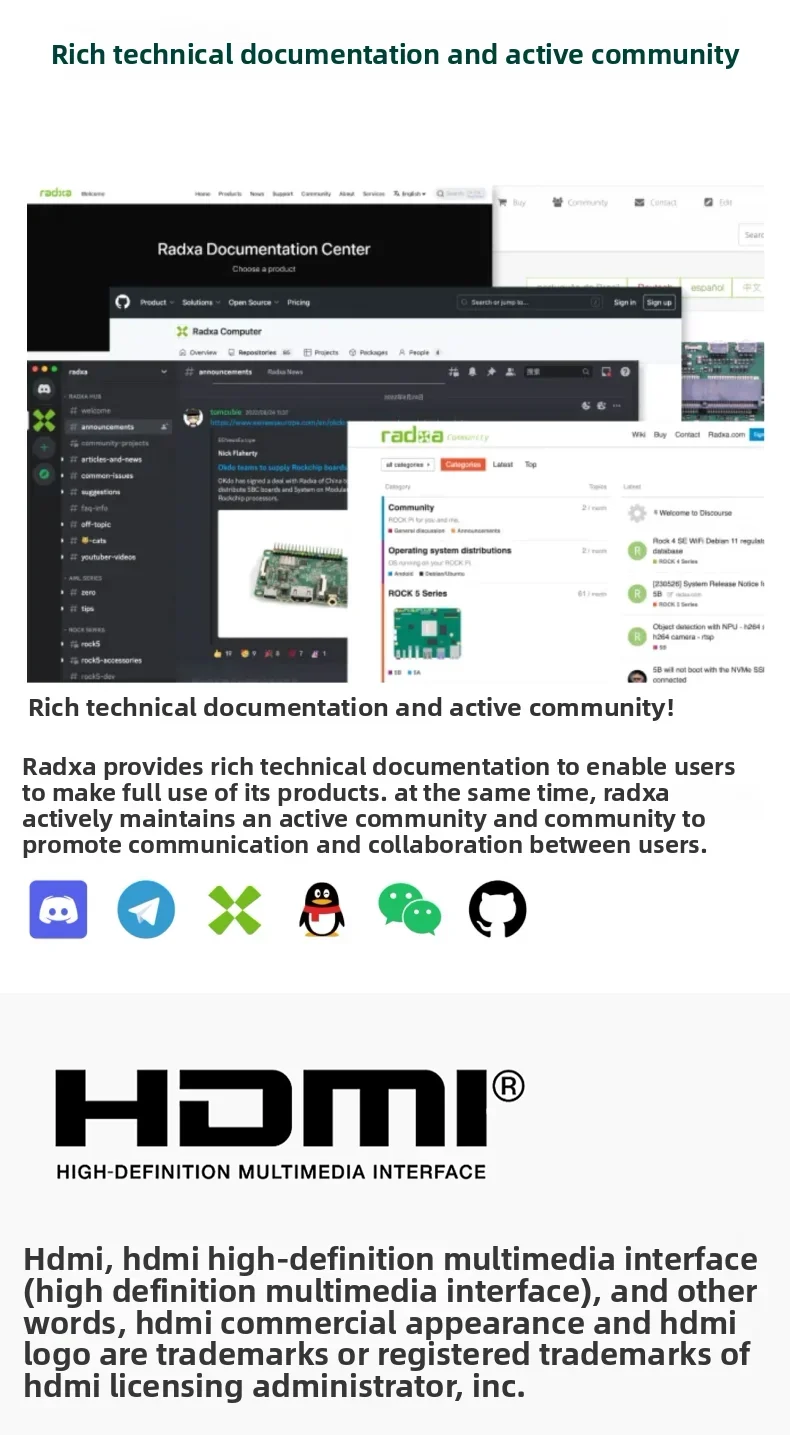Select the Categories tab on the forum

pyautogui.click(x=463, y=464)
